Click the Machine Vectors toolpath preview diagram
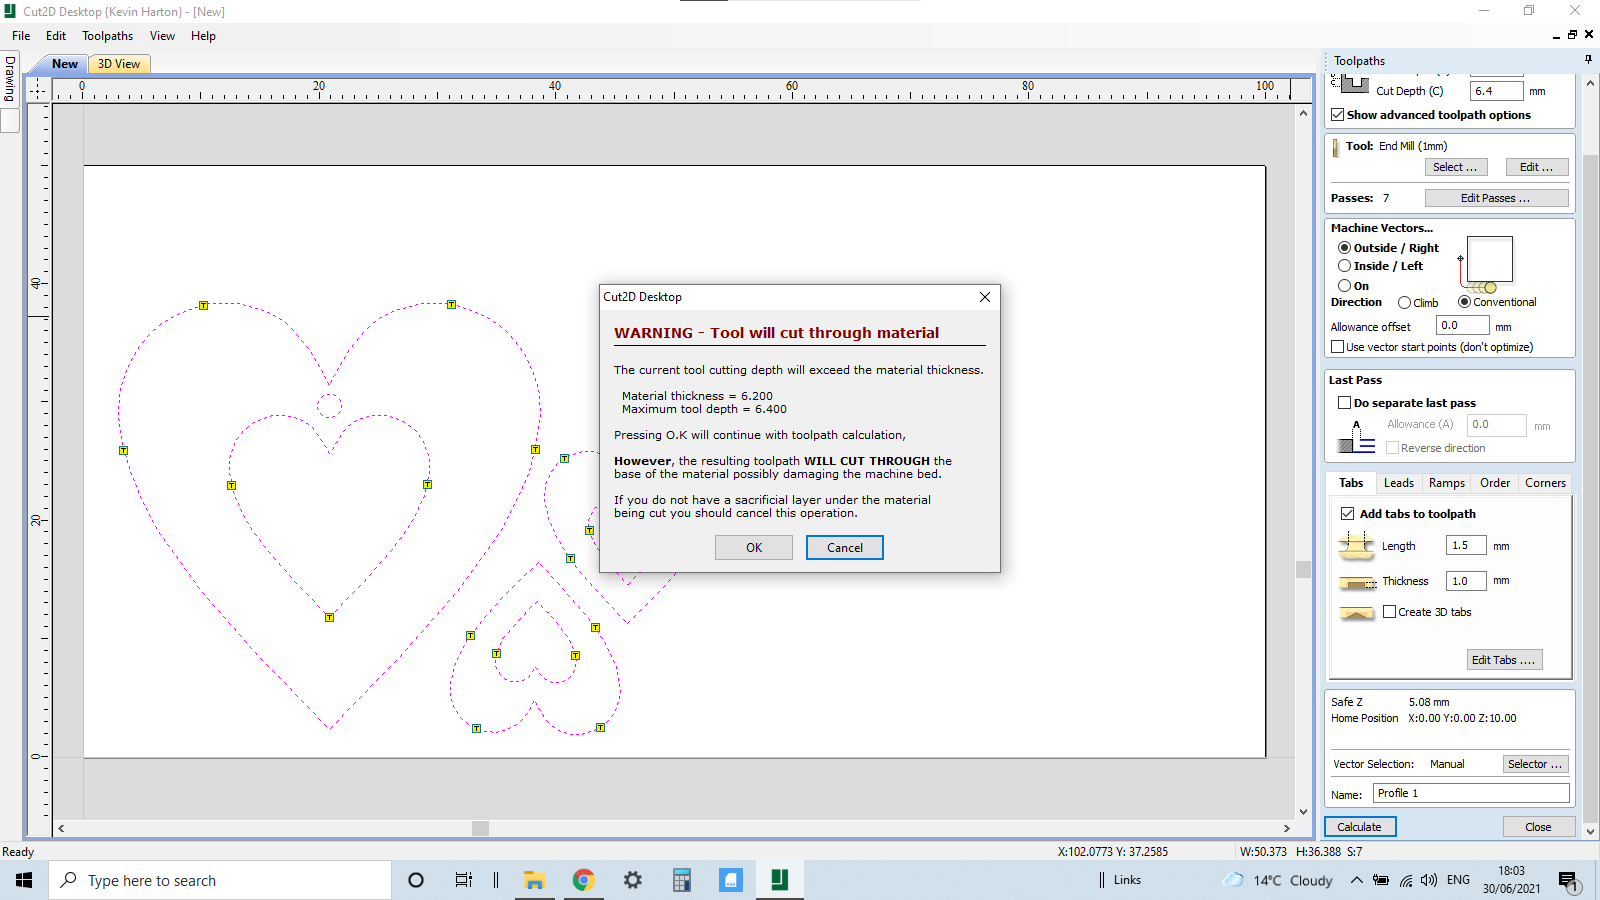This screenshot has width=1600, height=900. pos(1485,264)
